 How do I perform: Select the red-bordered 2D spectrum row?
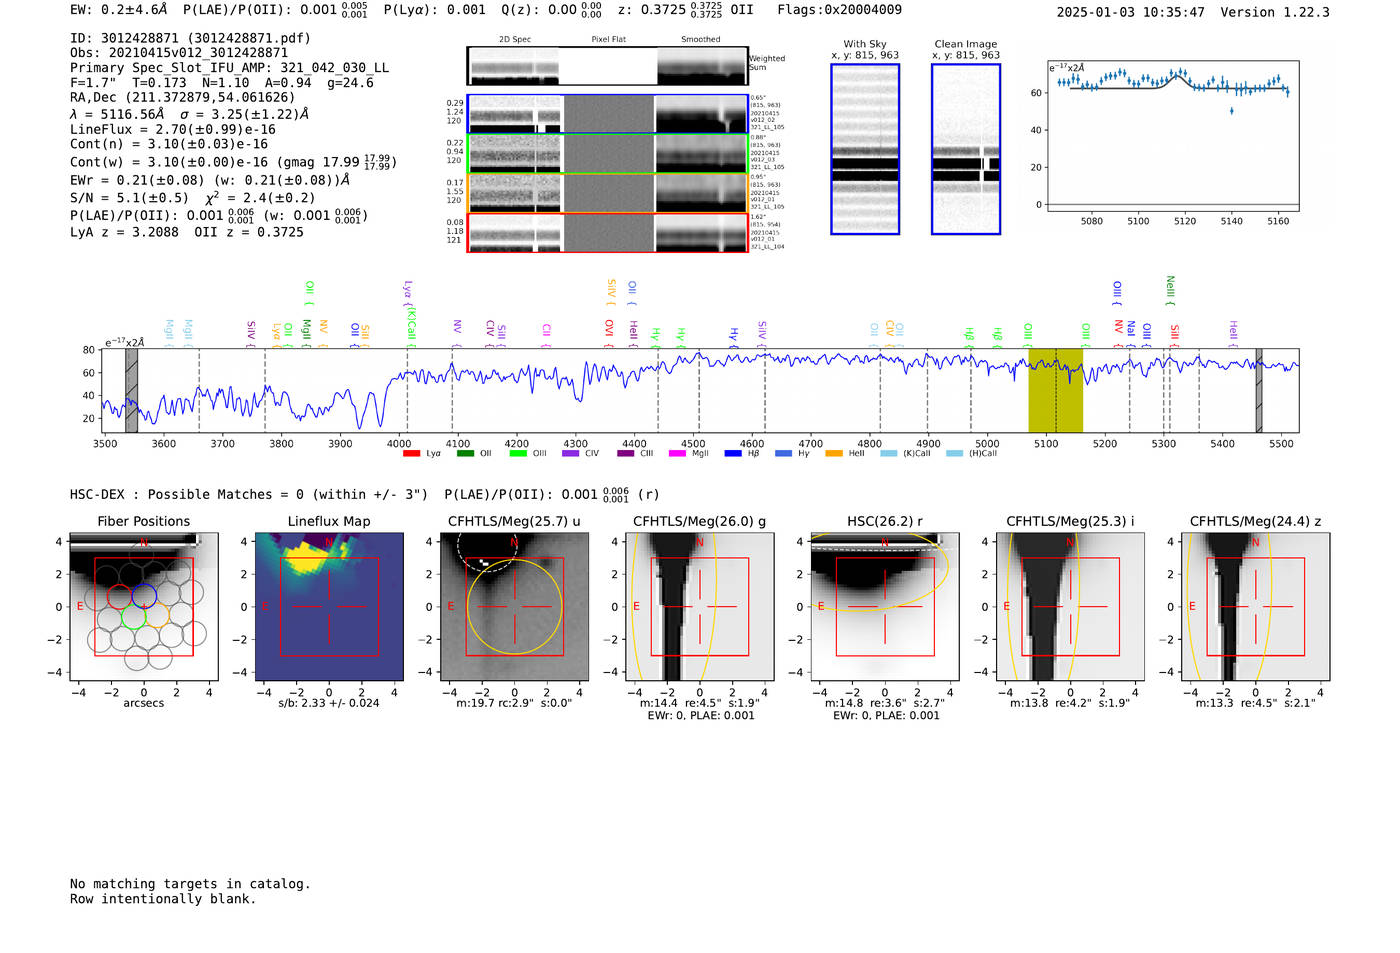click(607, 233)
